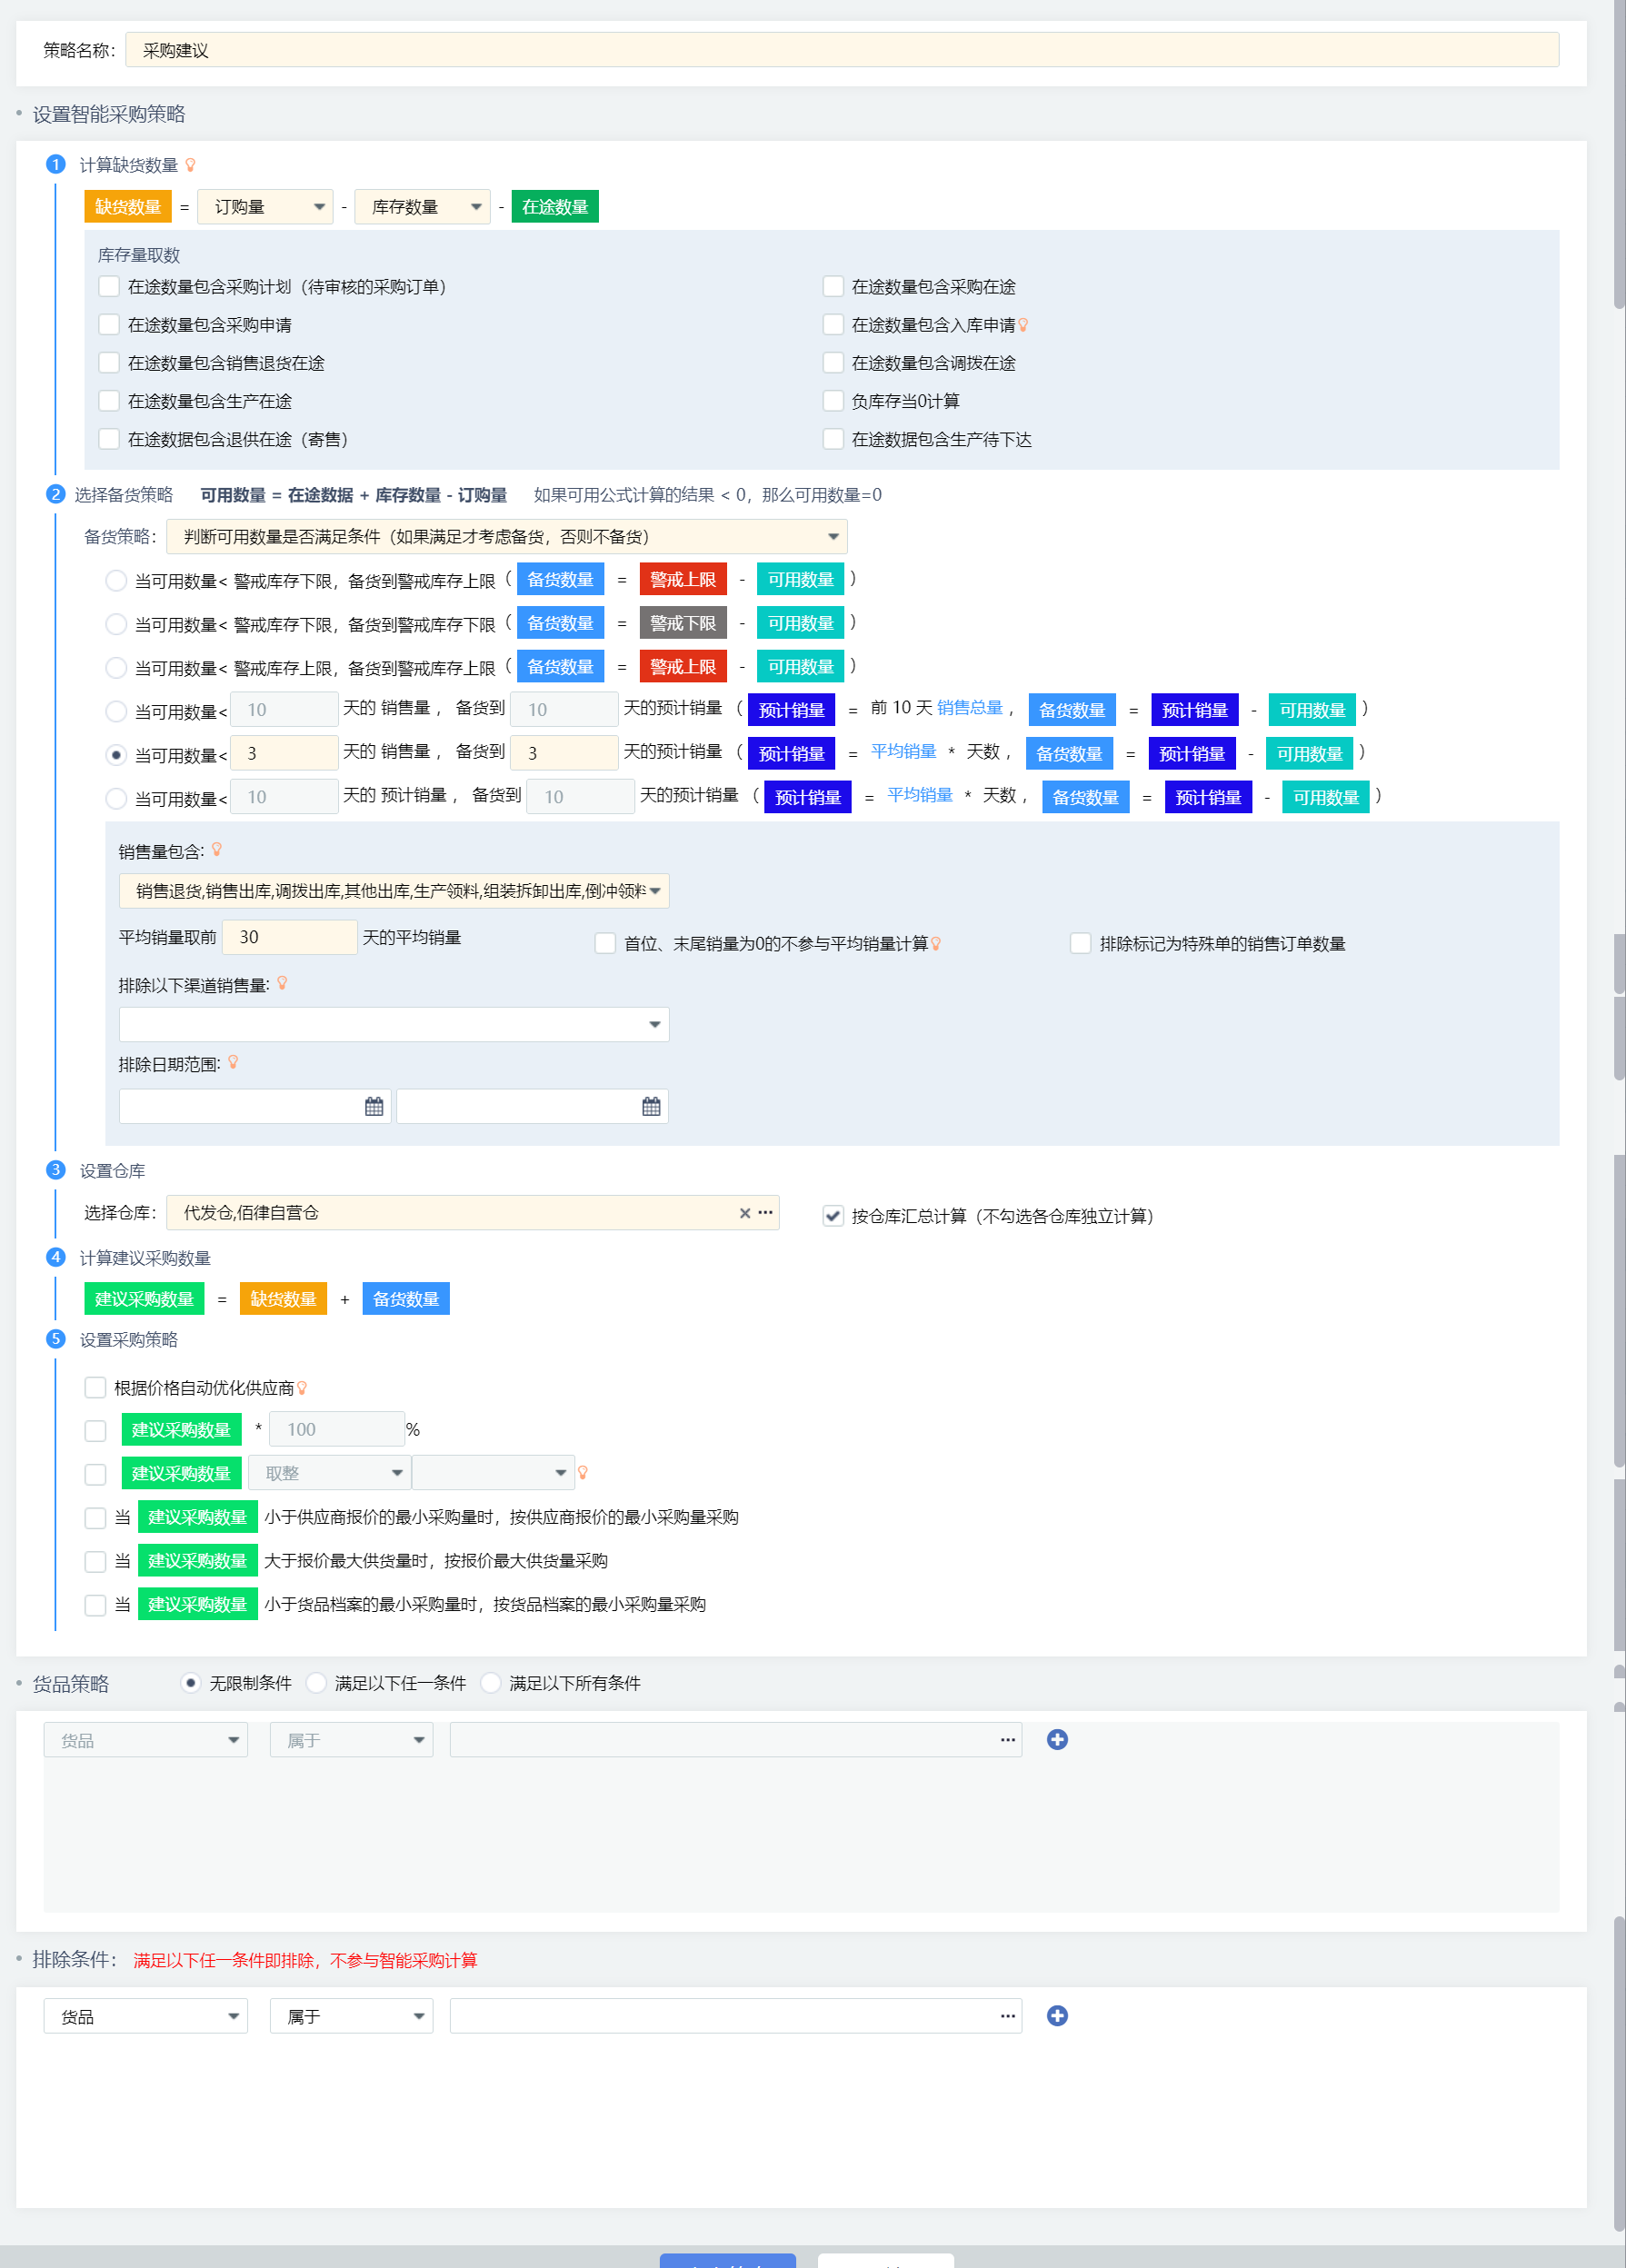Click the 销售总量 link text

tap(970, 708)
